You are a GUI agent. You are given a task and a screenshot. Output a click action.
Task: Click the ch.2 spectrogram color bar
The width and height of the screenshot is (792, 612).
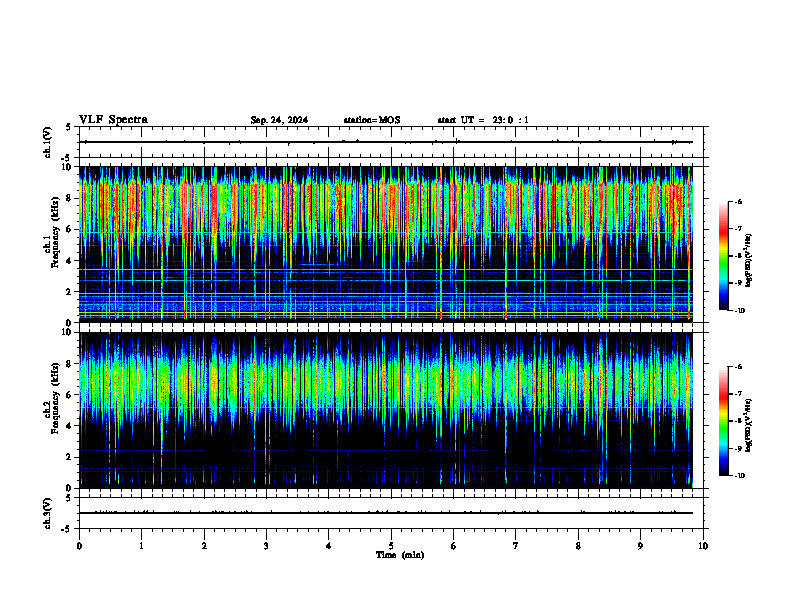(723, 421)
